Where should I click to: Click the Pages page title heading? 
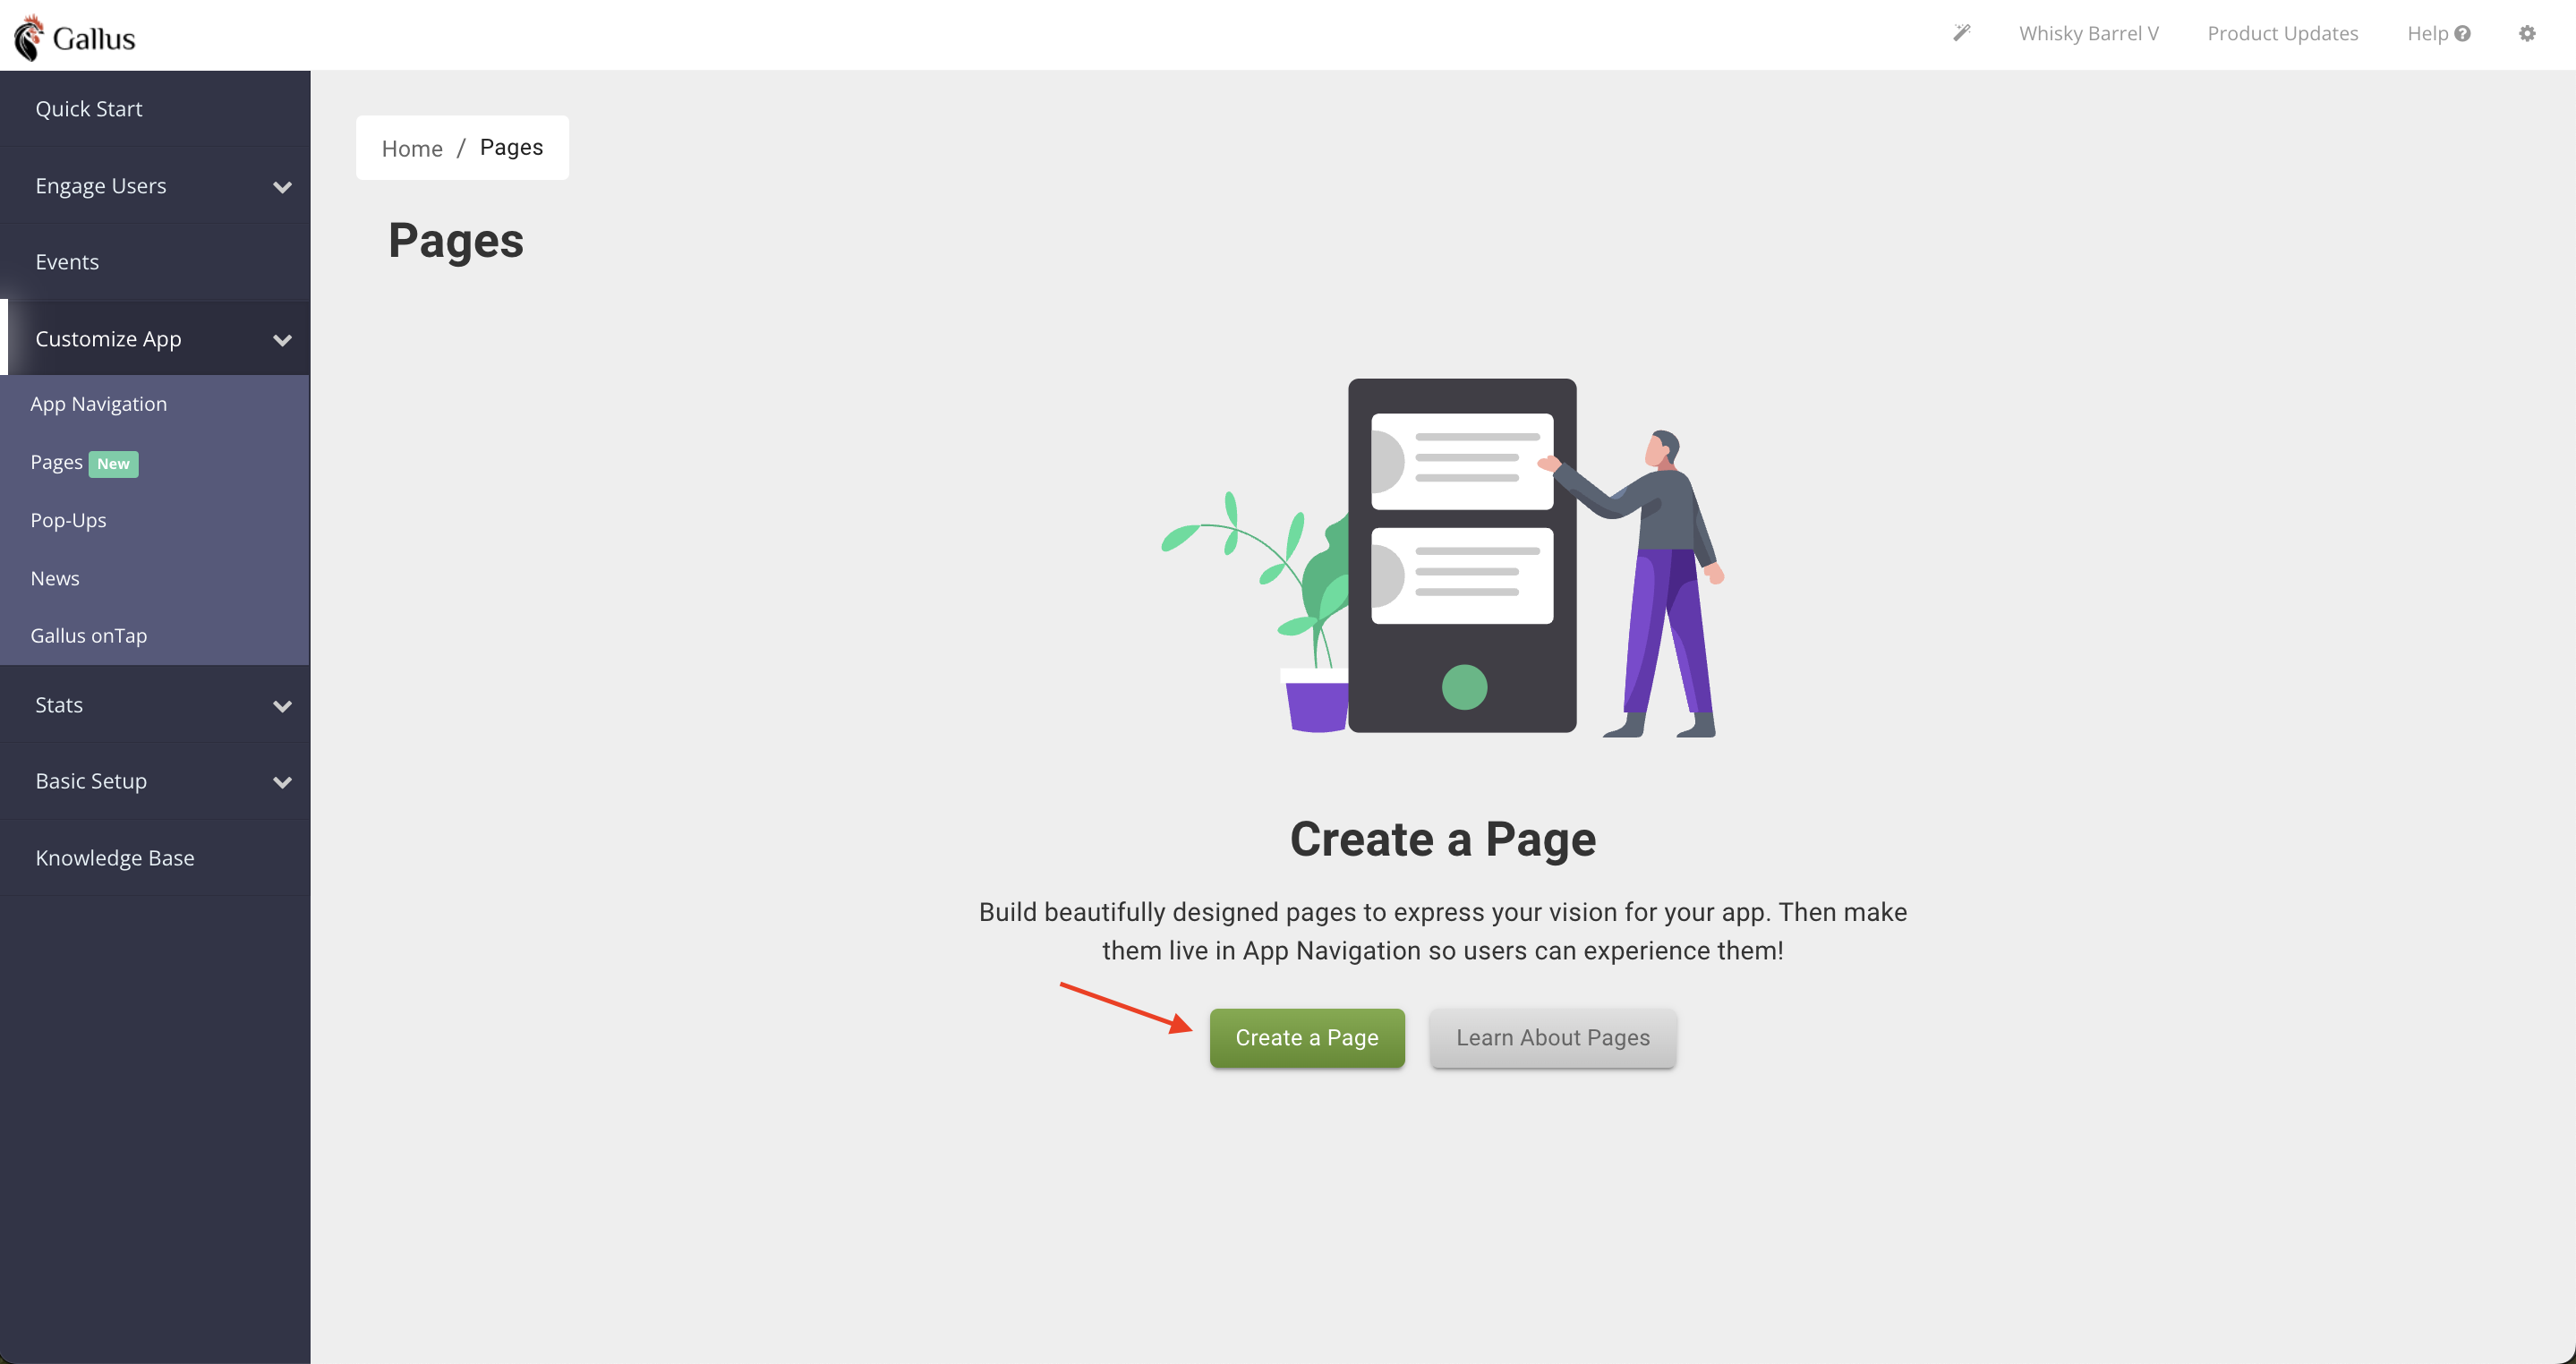point(456,240)
